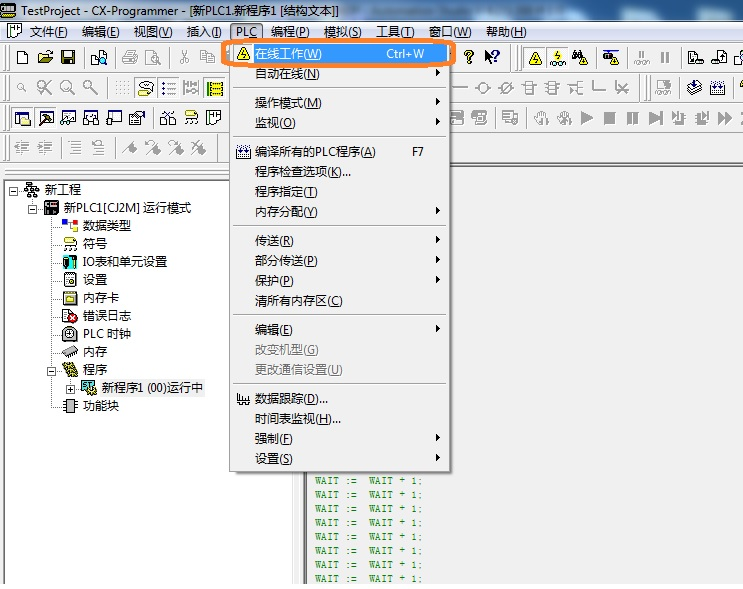This screenshot has width=743, height=589.
Task: Toggle the output window toolbar button
Action: 46,118
